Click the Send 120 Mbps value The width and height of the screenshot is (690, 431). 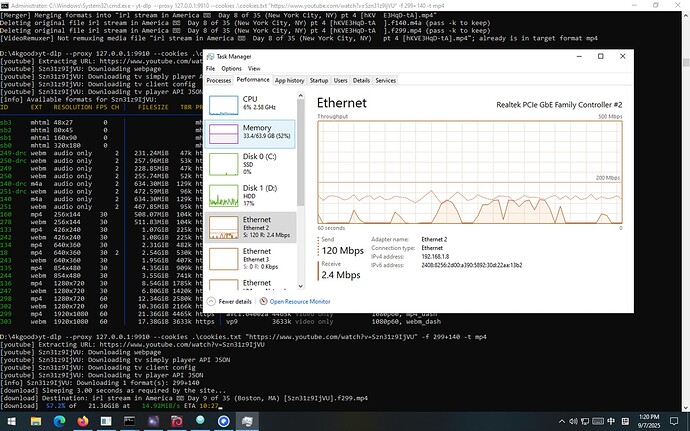click(x=342, y=250)
